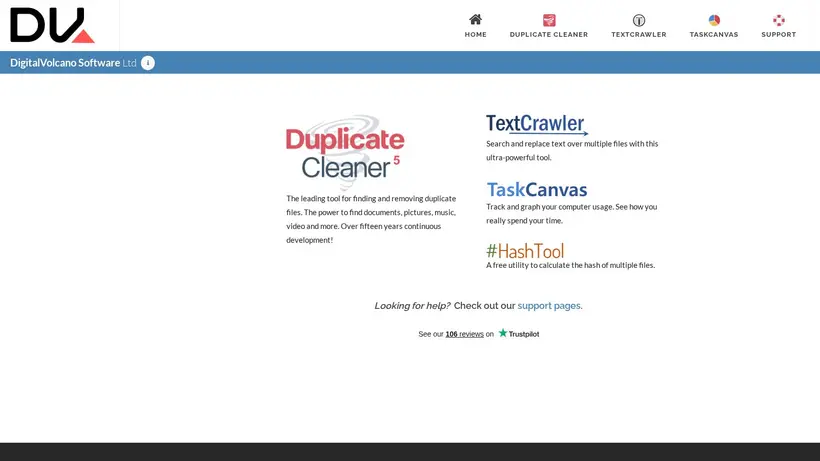The height and width of the screenshot is (461, 820).
Task: Click the info icon beside DigitalVolcano Software
Action: pos(147,63)
